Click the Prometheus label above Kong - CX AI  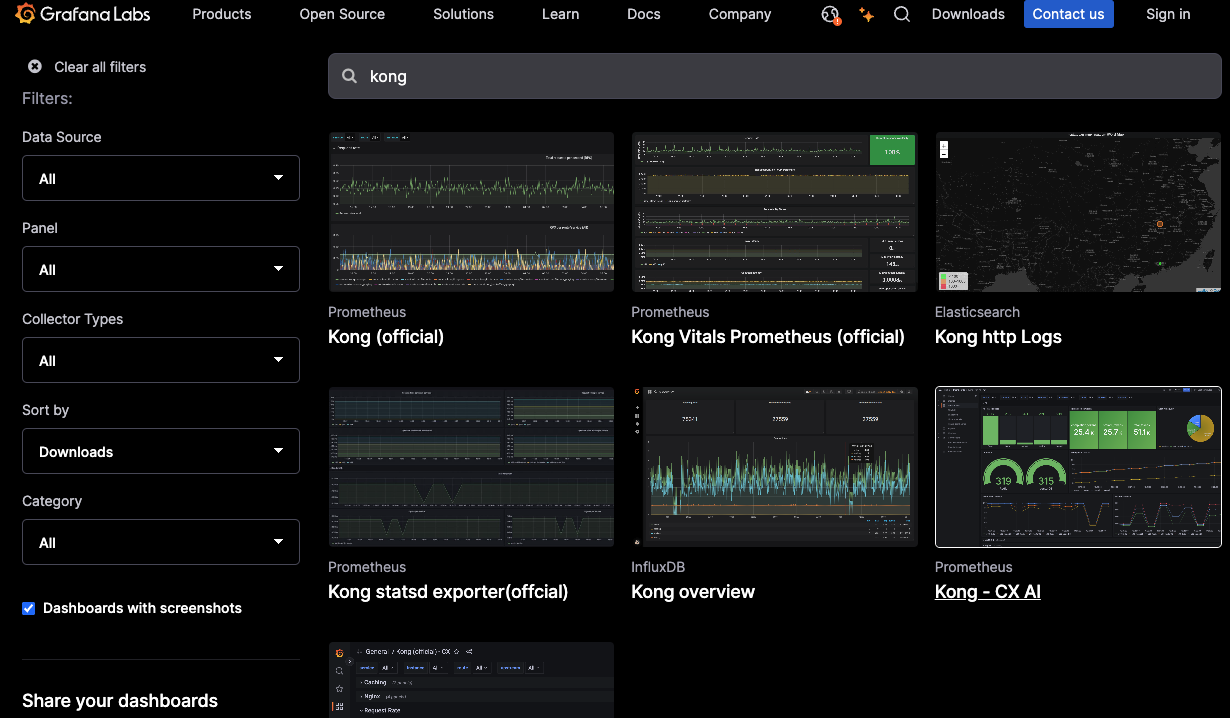click(x=974, y=567)
